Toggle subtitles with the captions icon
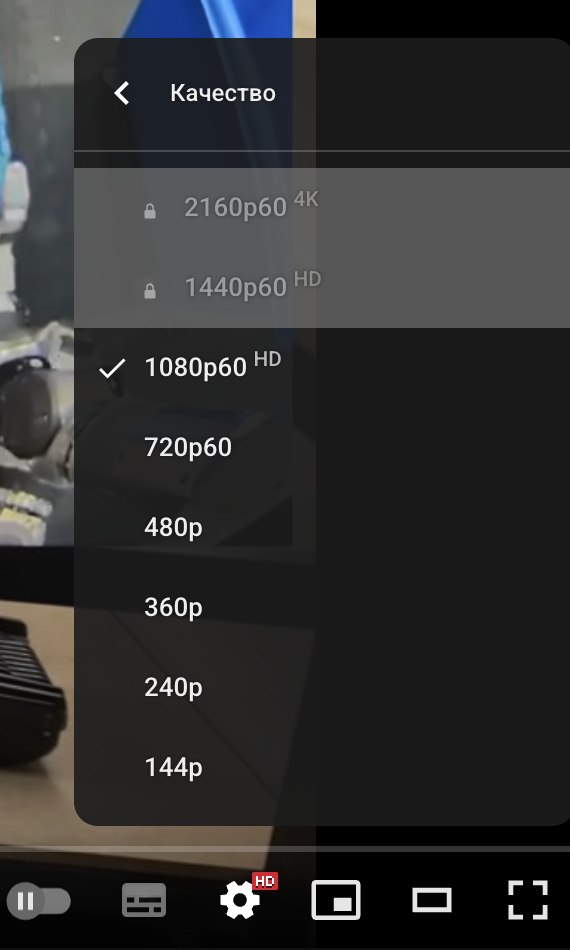Viewport: 570px width, 950px height. [x=144, y=900]
